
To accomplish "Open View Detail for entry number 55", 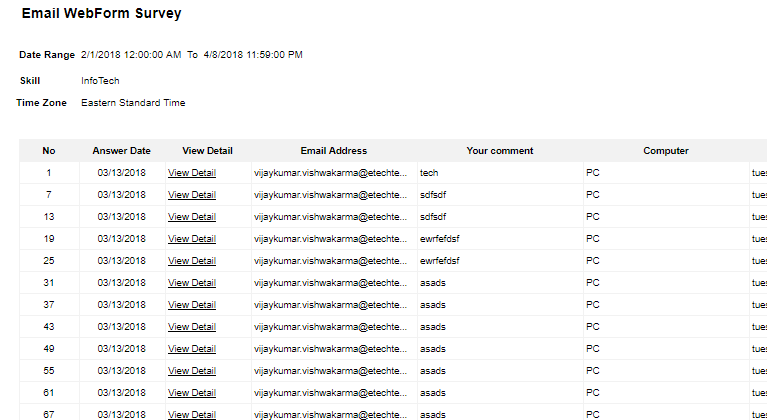I will pyautogui.click(x=191, y=371).
